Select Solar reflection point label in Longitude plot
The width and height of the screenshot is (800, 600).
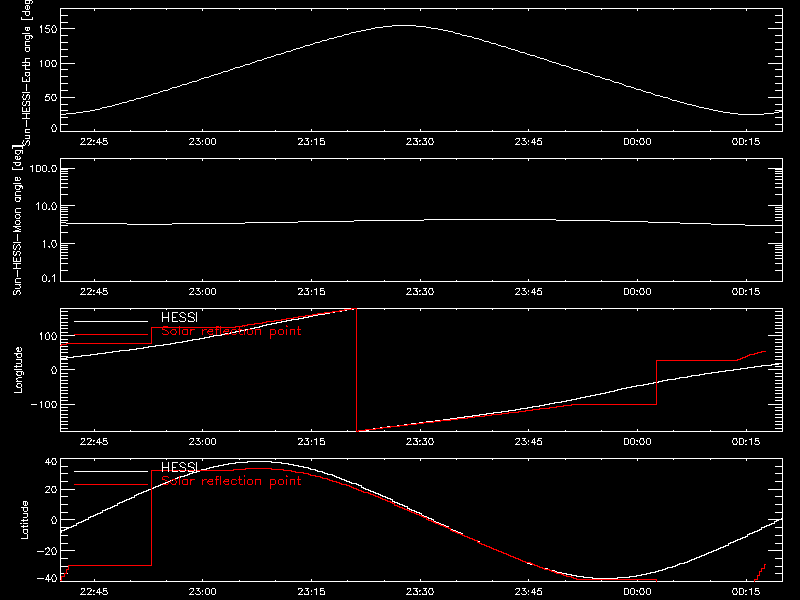pos(231,331)
